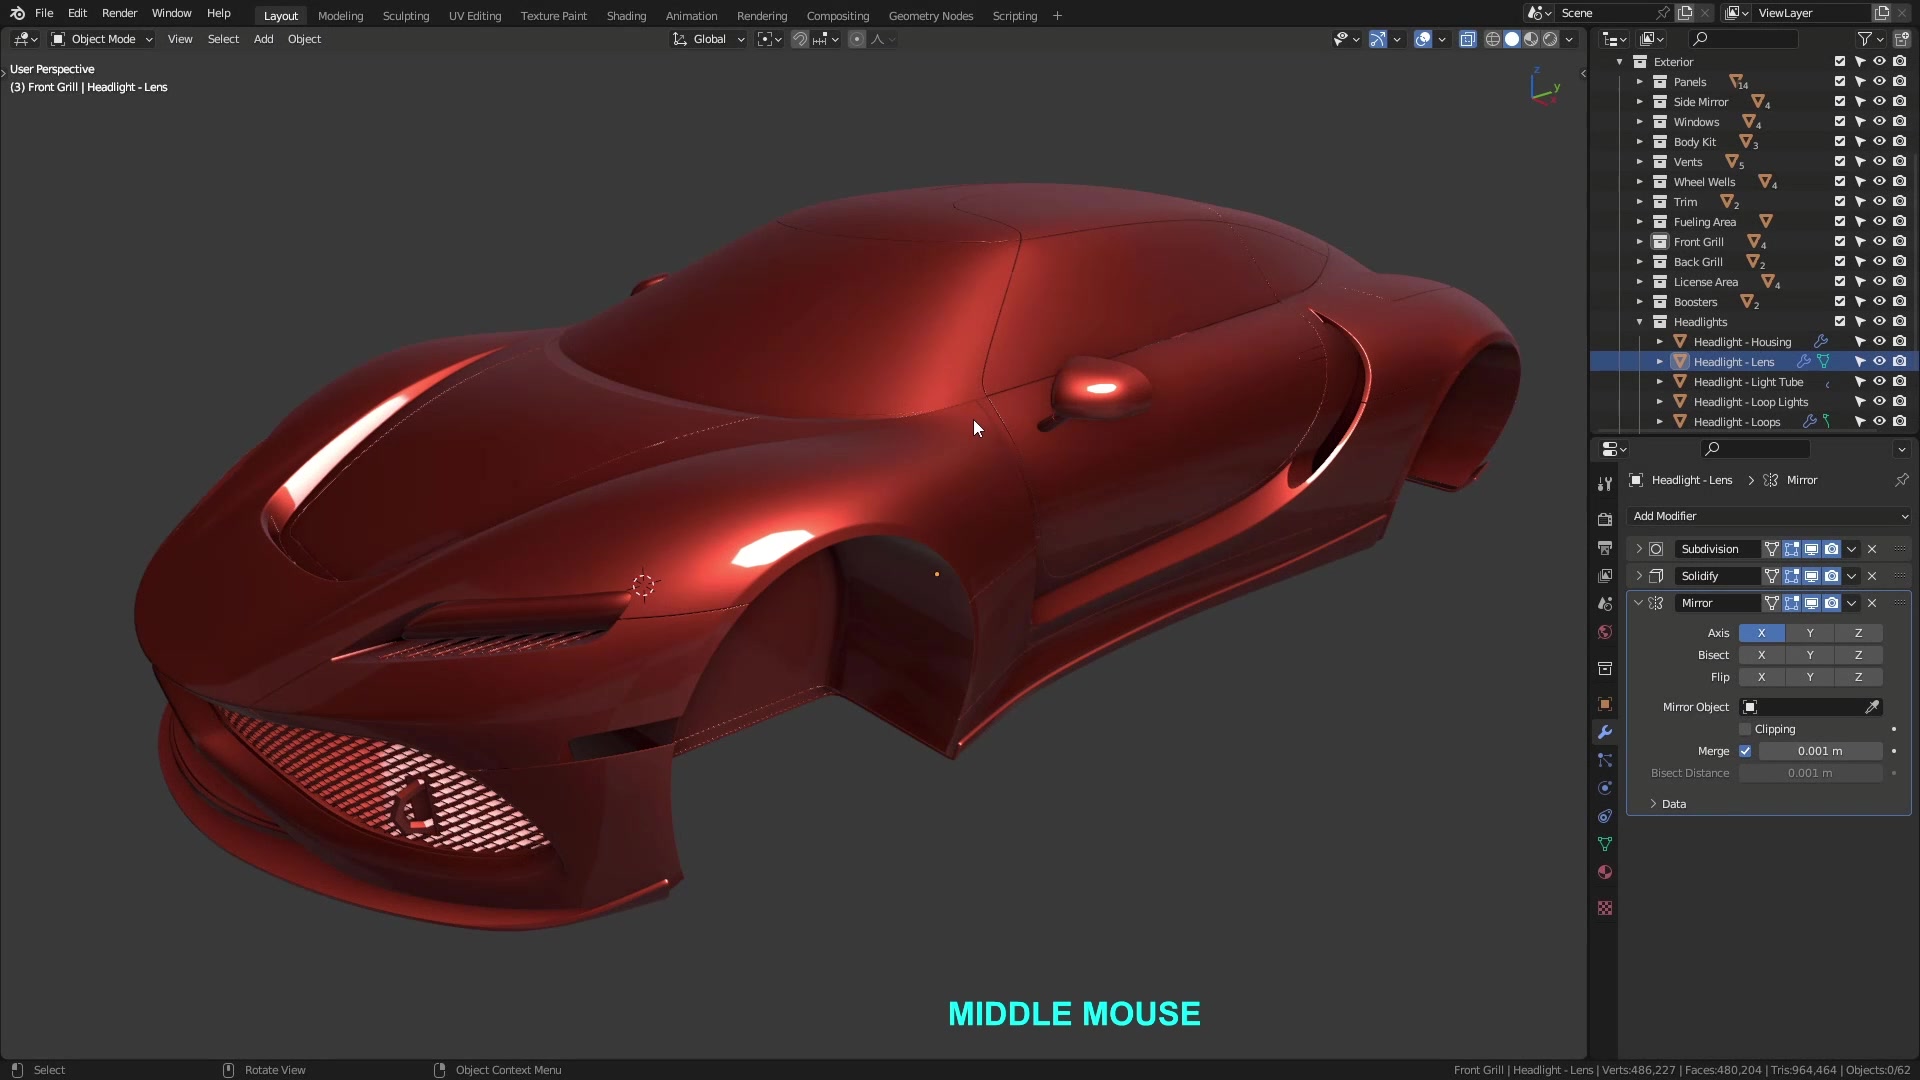Image resolution: width=1920 pixels, height=1080 pixels.
Task: Open the Add Modifier dropdown
Action: pyautogui.click(x=1769, y=516)
